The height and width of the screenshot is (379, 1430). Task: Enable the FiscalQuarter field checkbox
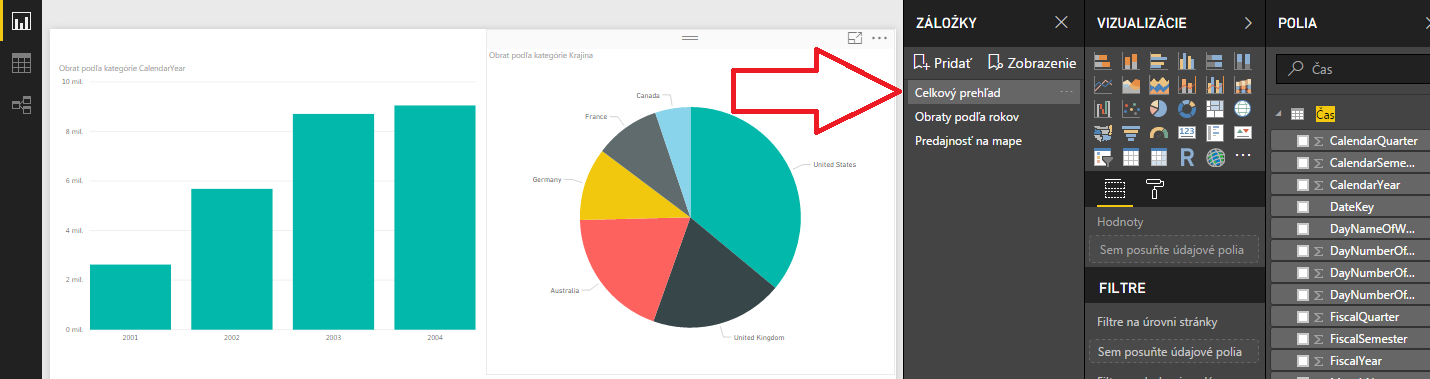1303,317
